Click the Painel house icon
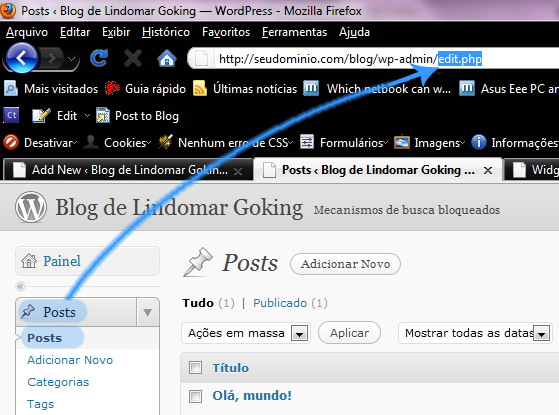Image resolution: width=559 pixels, height=415 pixels. pos(29,261)
